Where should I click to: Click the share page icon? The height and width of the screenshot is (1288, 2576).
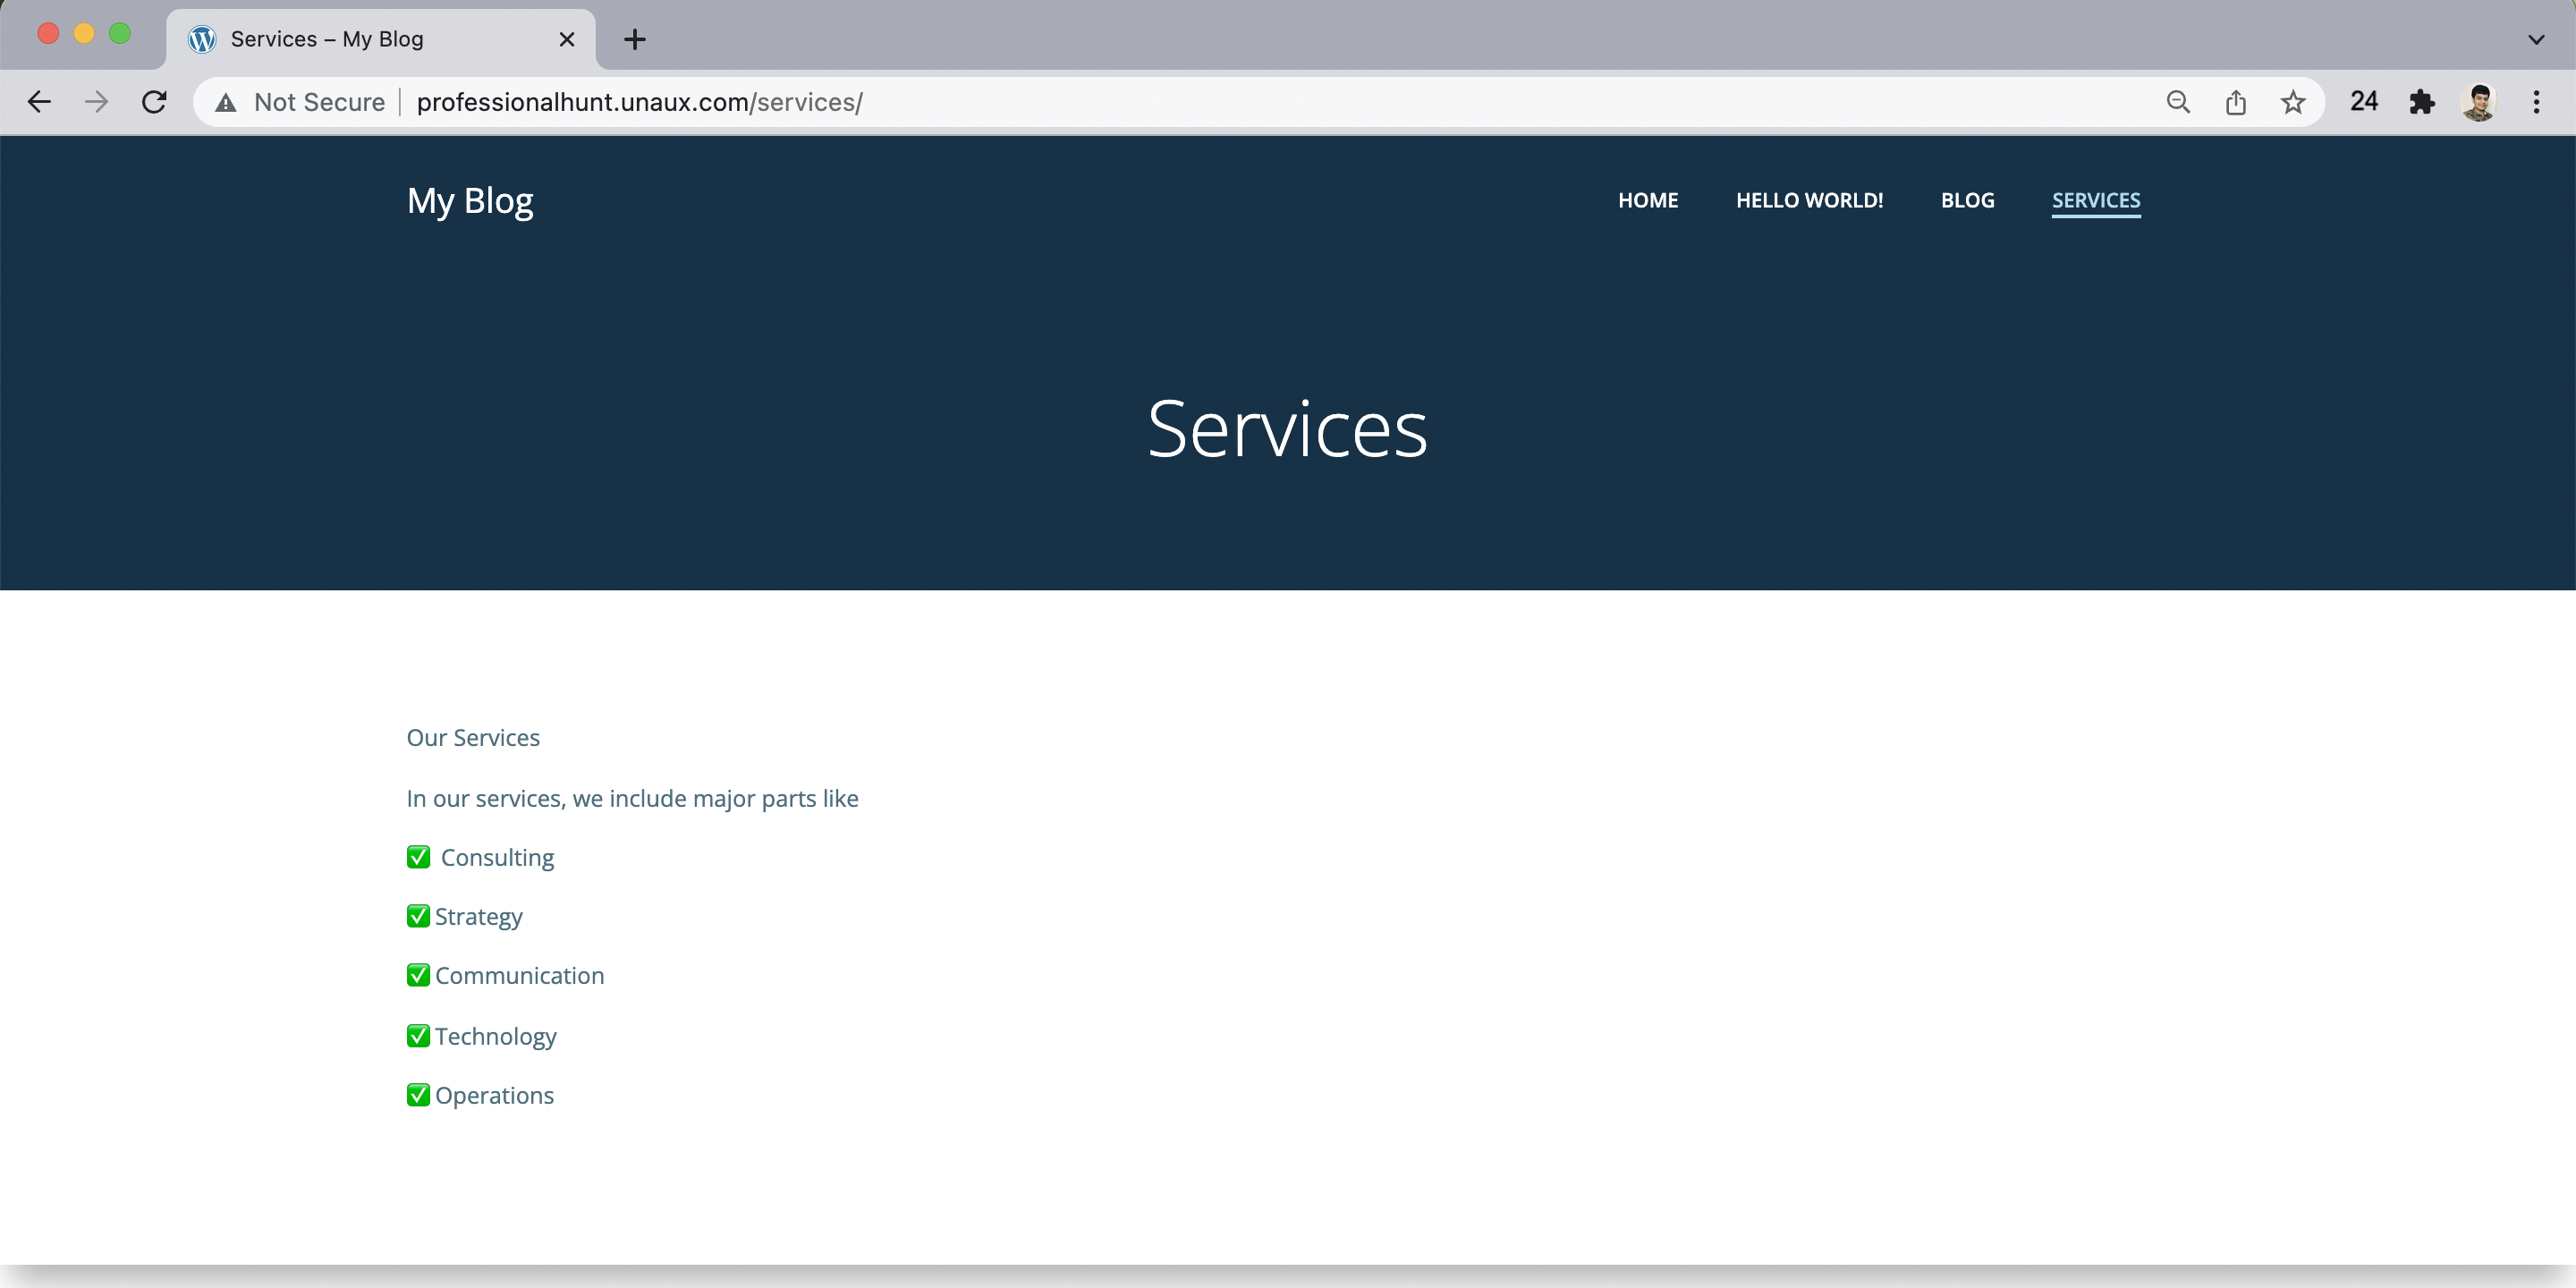click(2236, 102)
